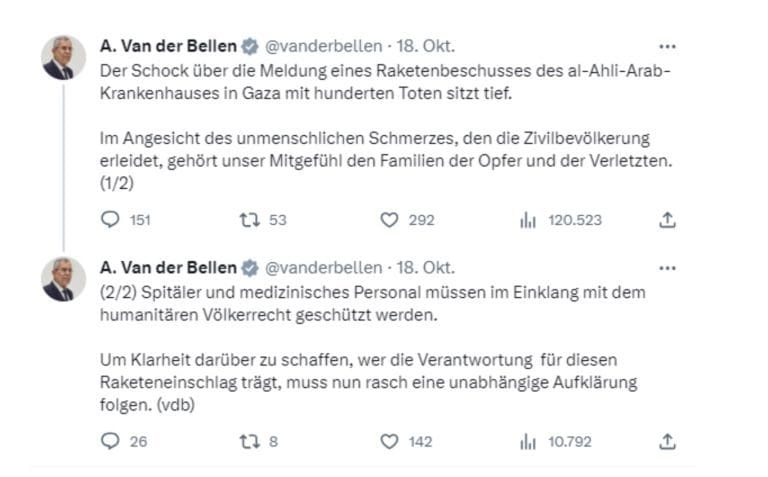
Task: Like the first tweet with 292 likes
Action: (x=389, y=220)
